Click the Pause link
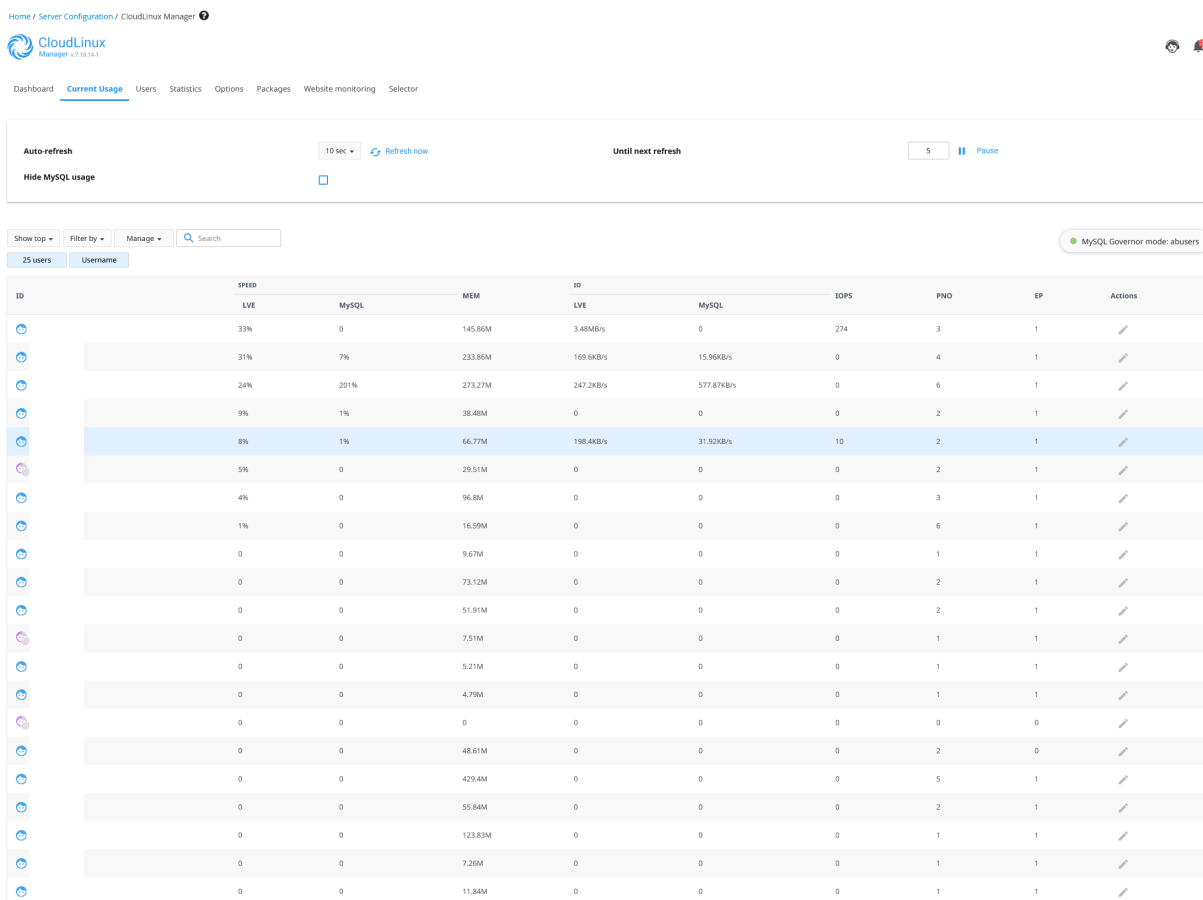This screenshot has width=1203, height=900. 987,151
